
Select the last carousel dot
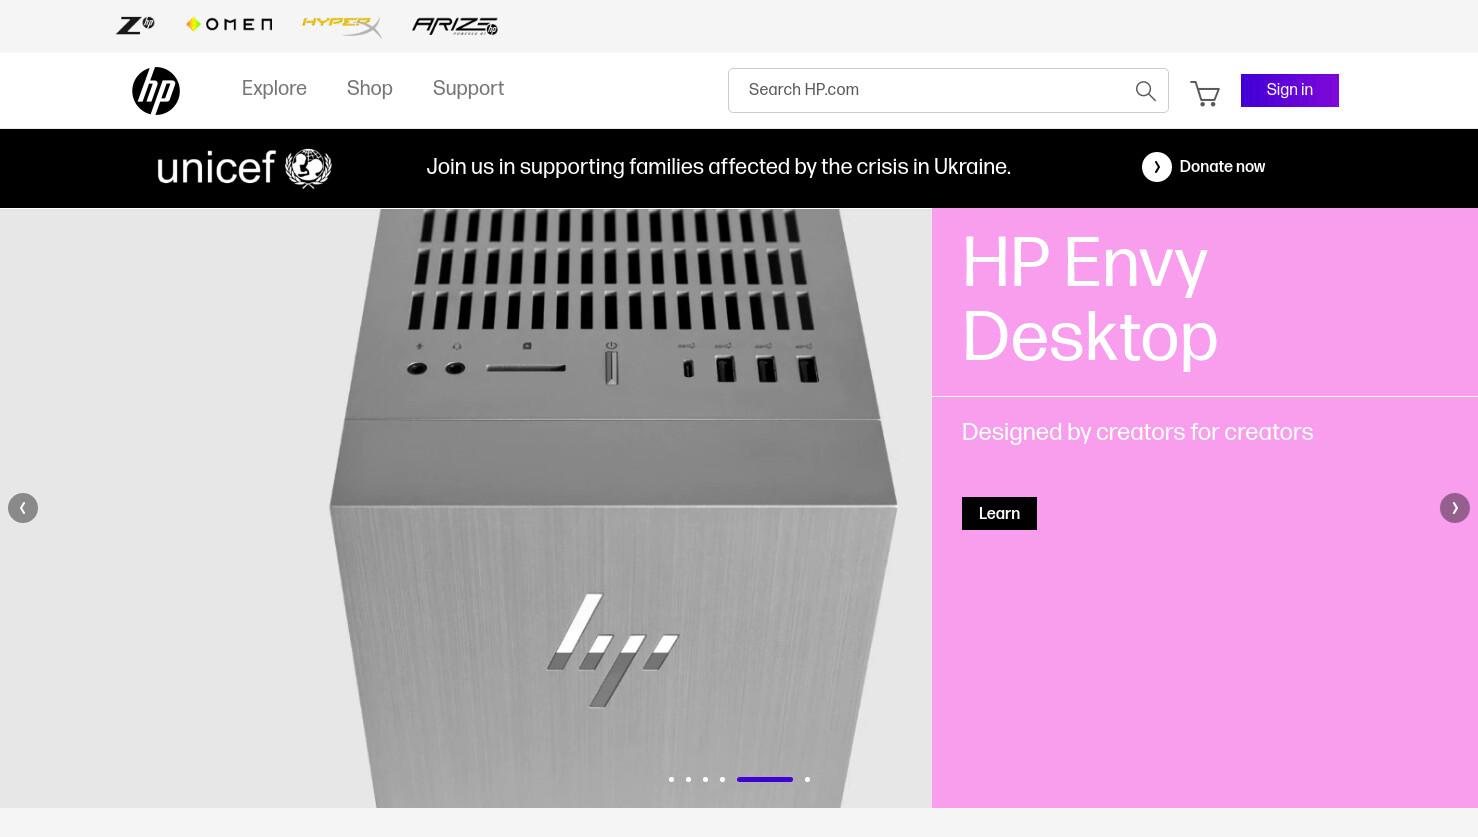807,779
